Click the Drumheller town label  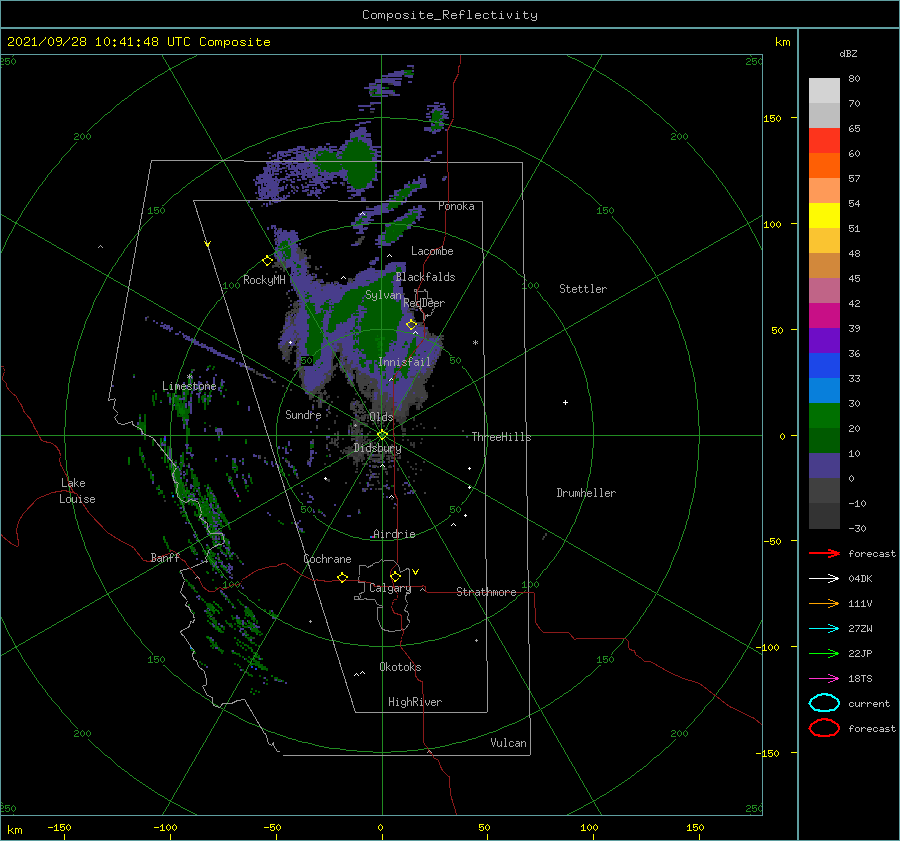[x=586, y=493]
